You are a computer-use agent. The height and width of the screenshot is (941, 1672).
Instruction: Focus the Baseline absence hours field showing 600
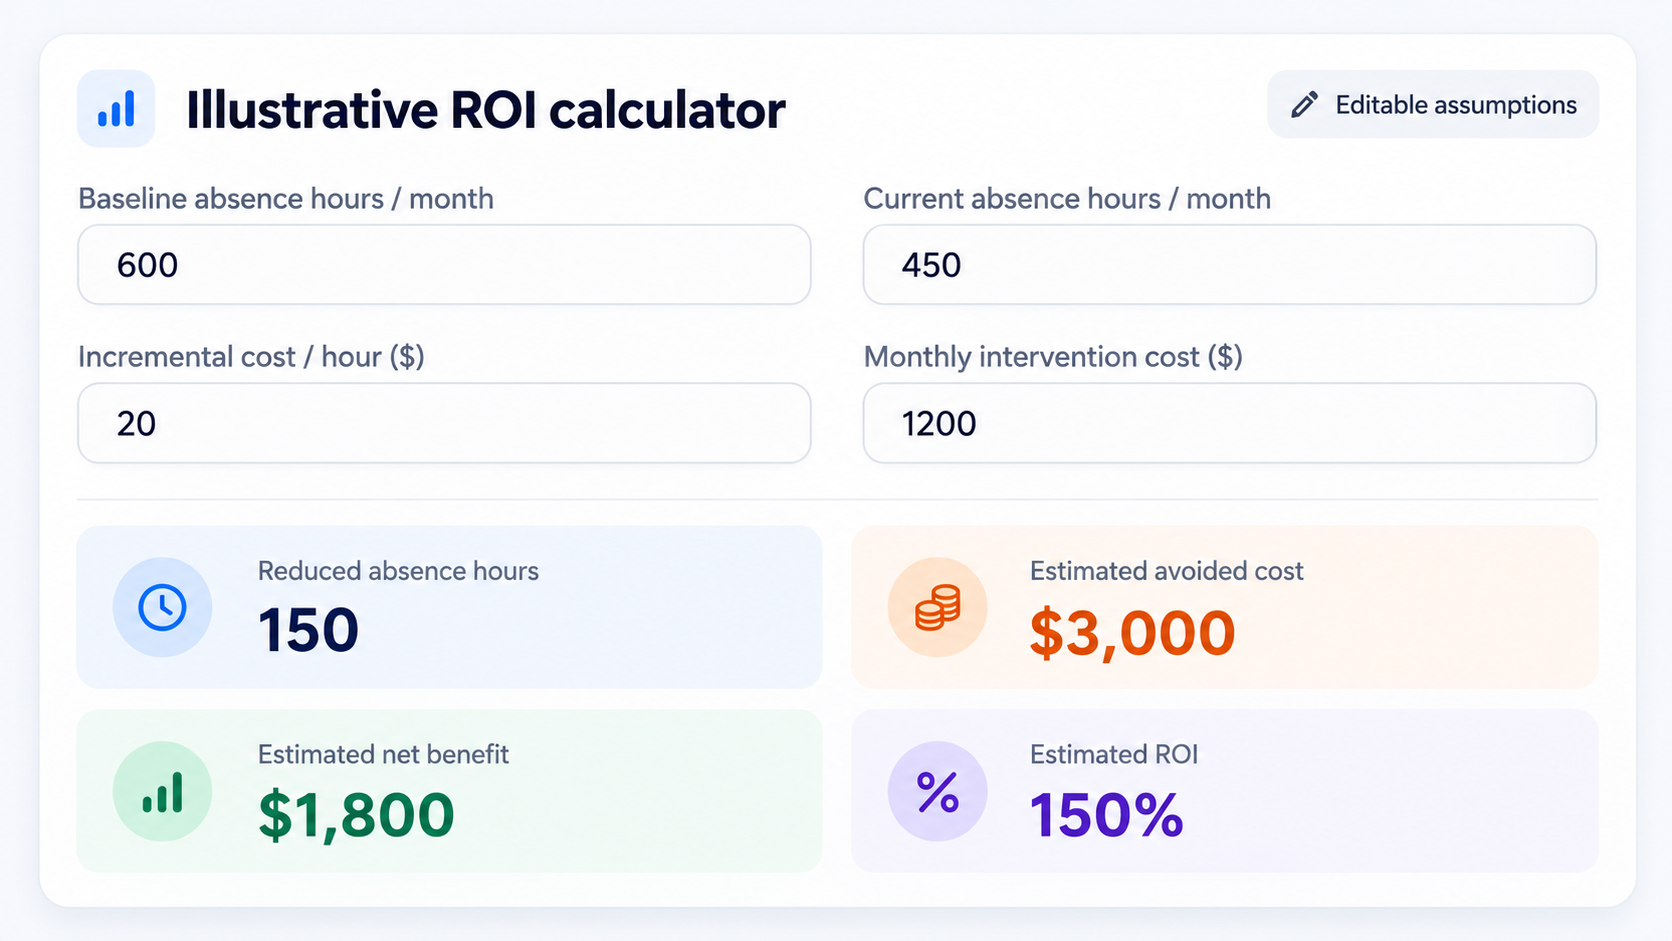pos(444,264)
